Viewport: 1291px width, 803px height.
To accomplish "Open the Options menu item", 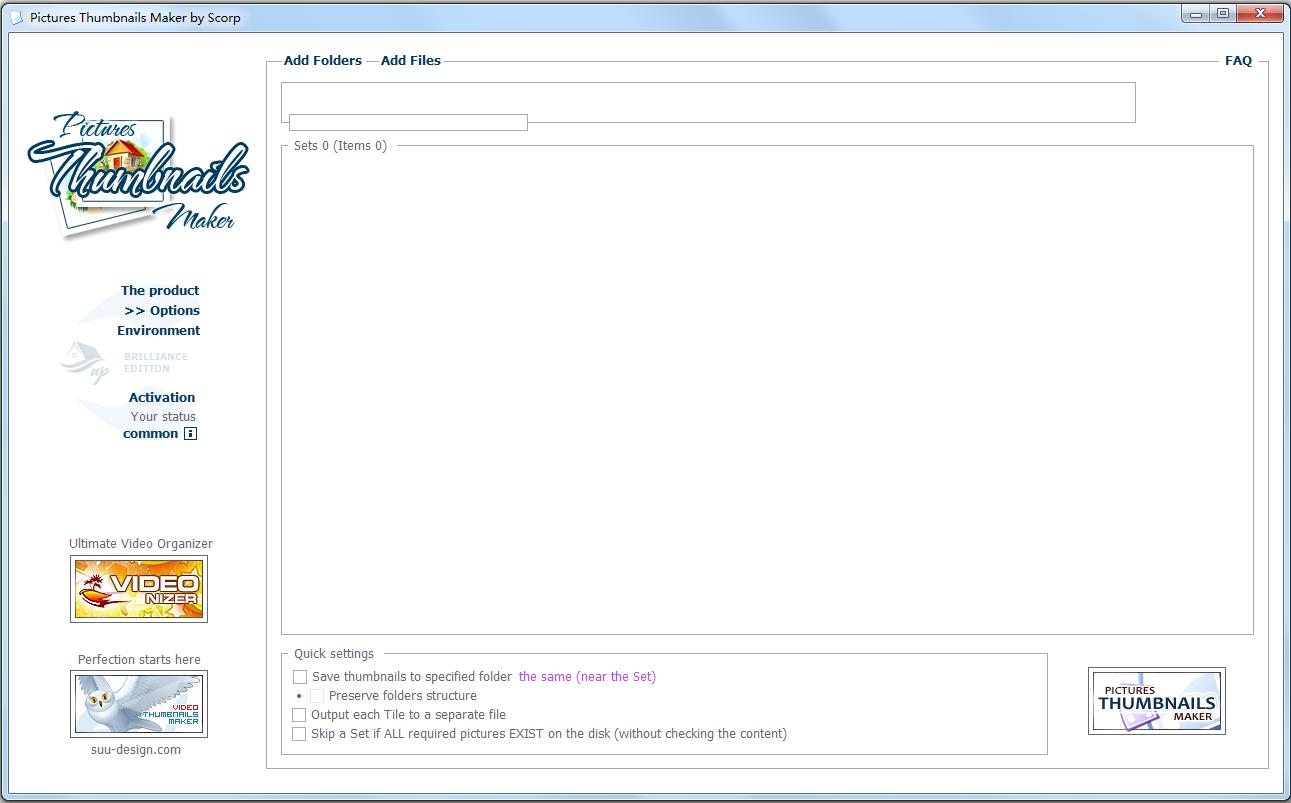I will click(162, 310).
